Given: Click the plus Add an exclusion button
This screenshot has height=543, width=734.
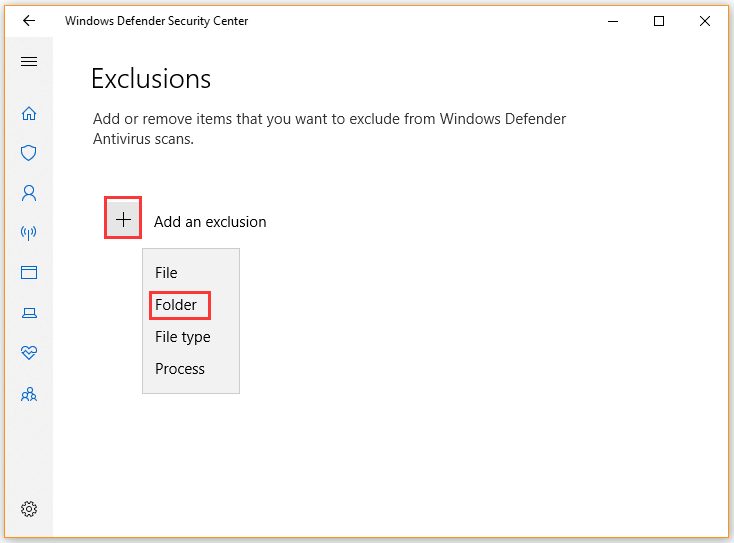Looking at the screenshot, I should [x=123, y=218].
